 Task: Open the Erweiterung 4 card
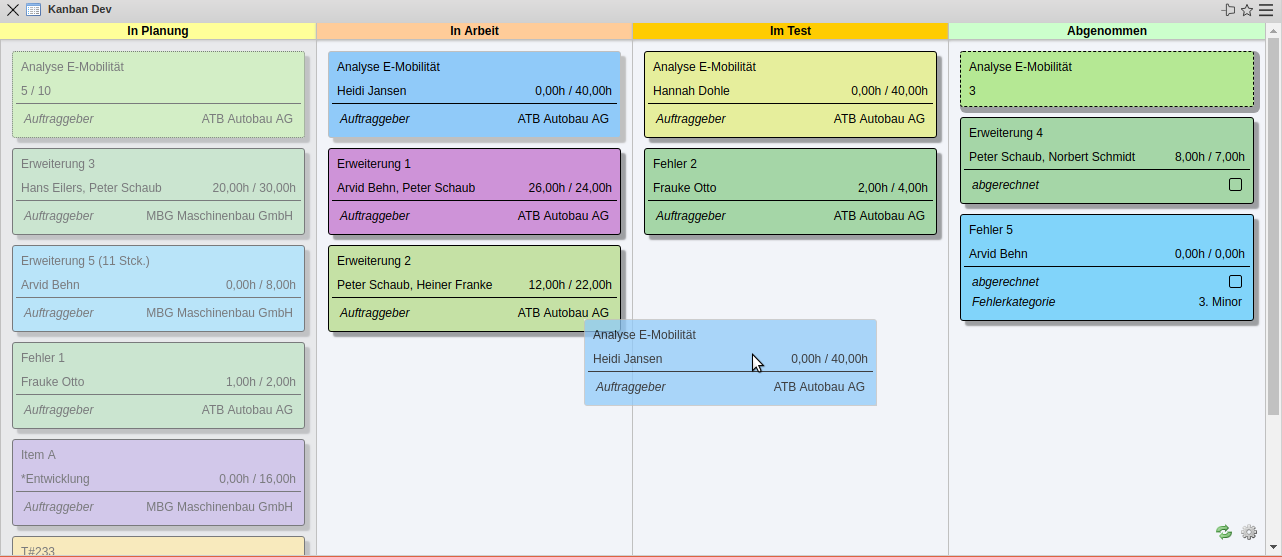[x=1107, y=161]
